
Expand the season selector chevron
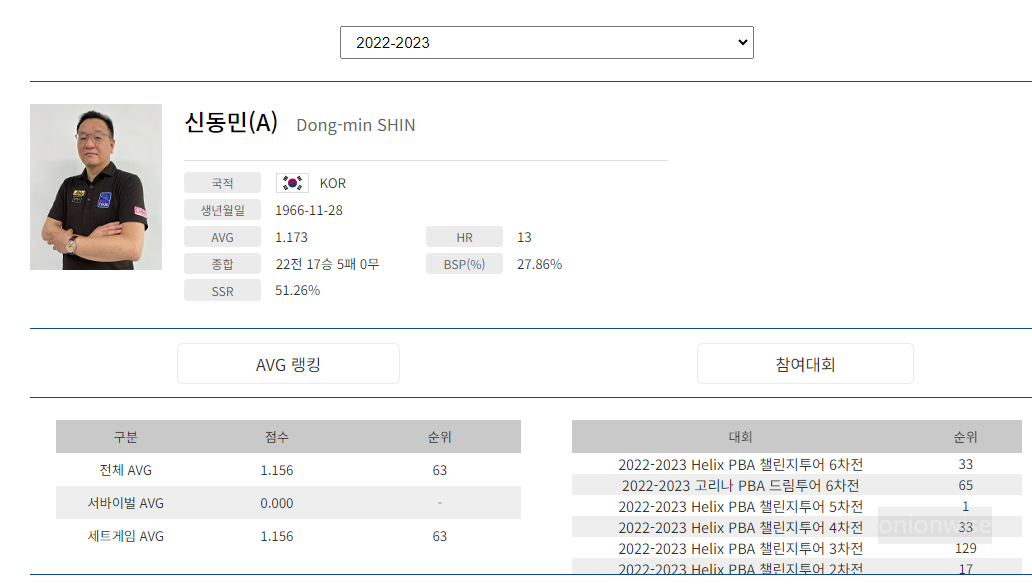coord(741,42)
